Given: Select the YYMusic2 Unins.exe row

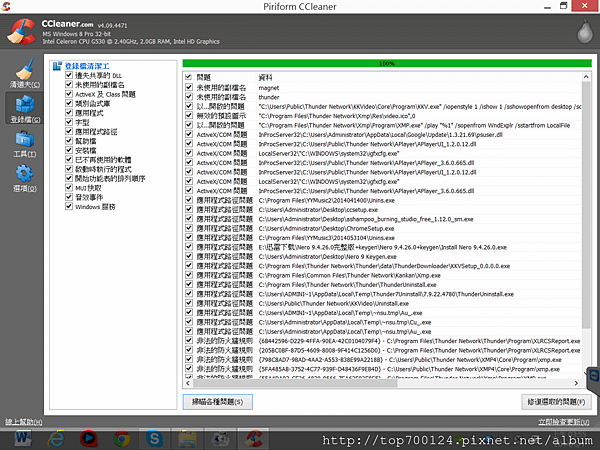Looking at the screenshot, I should click(383, 200).
